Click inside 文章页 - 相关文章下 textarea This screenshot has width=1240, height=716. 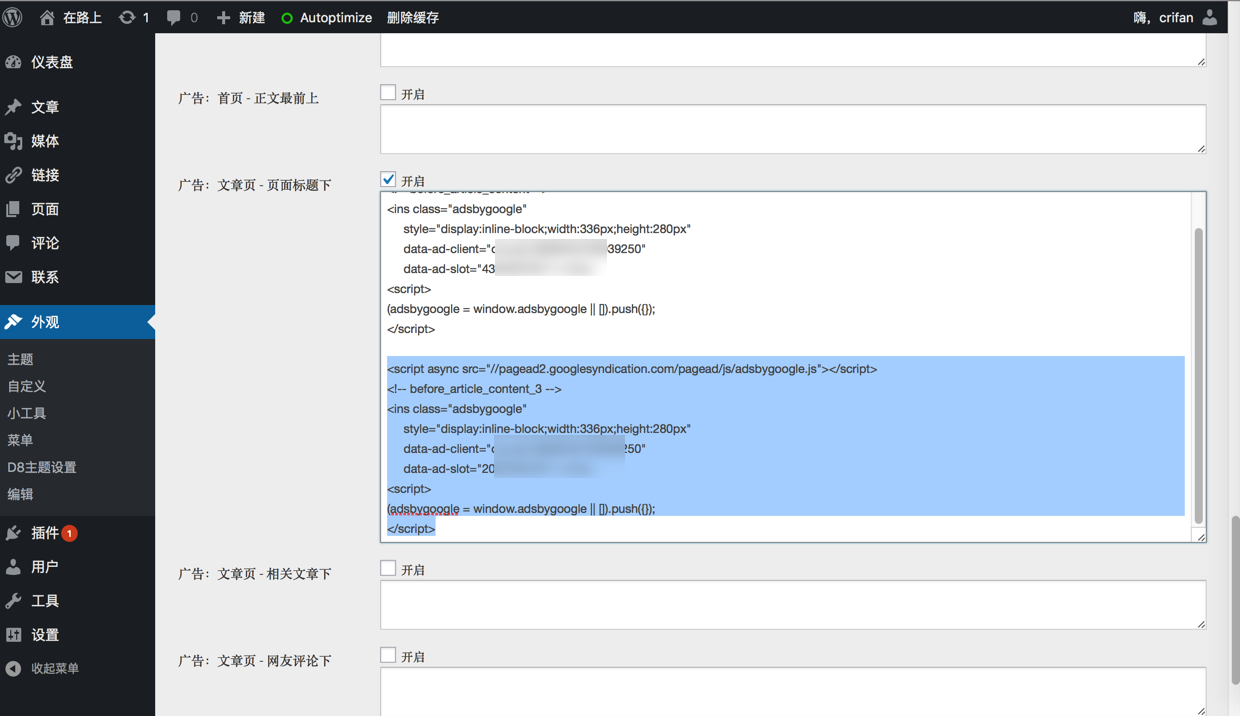pyautogui.click(x=793, y=605)
